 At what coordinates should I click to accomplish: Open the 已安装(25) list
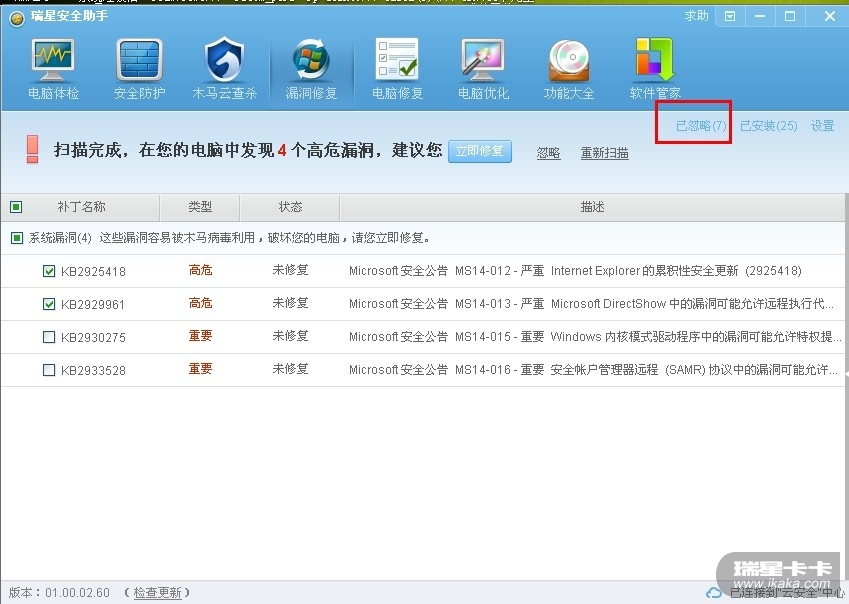pyautogui.click(x=768, y=126)
